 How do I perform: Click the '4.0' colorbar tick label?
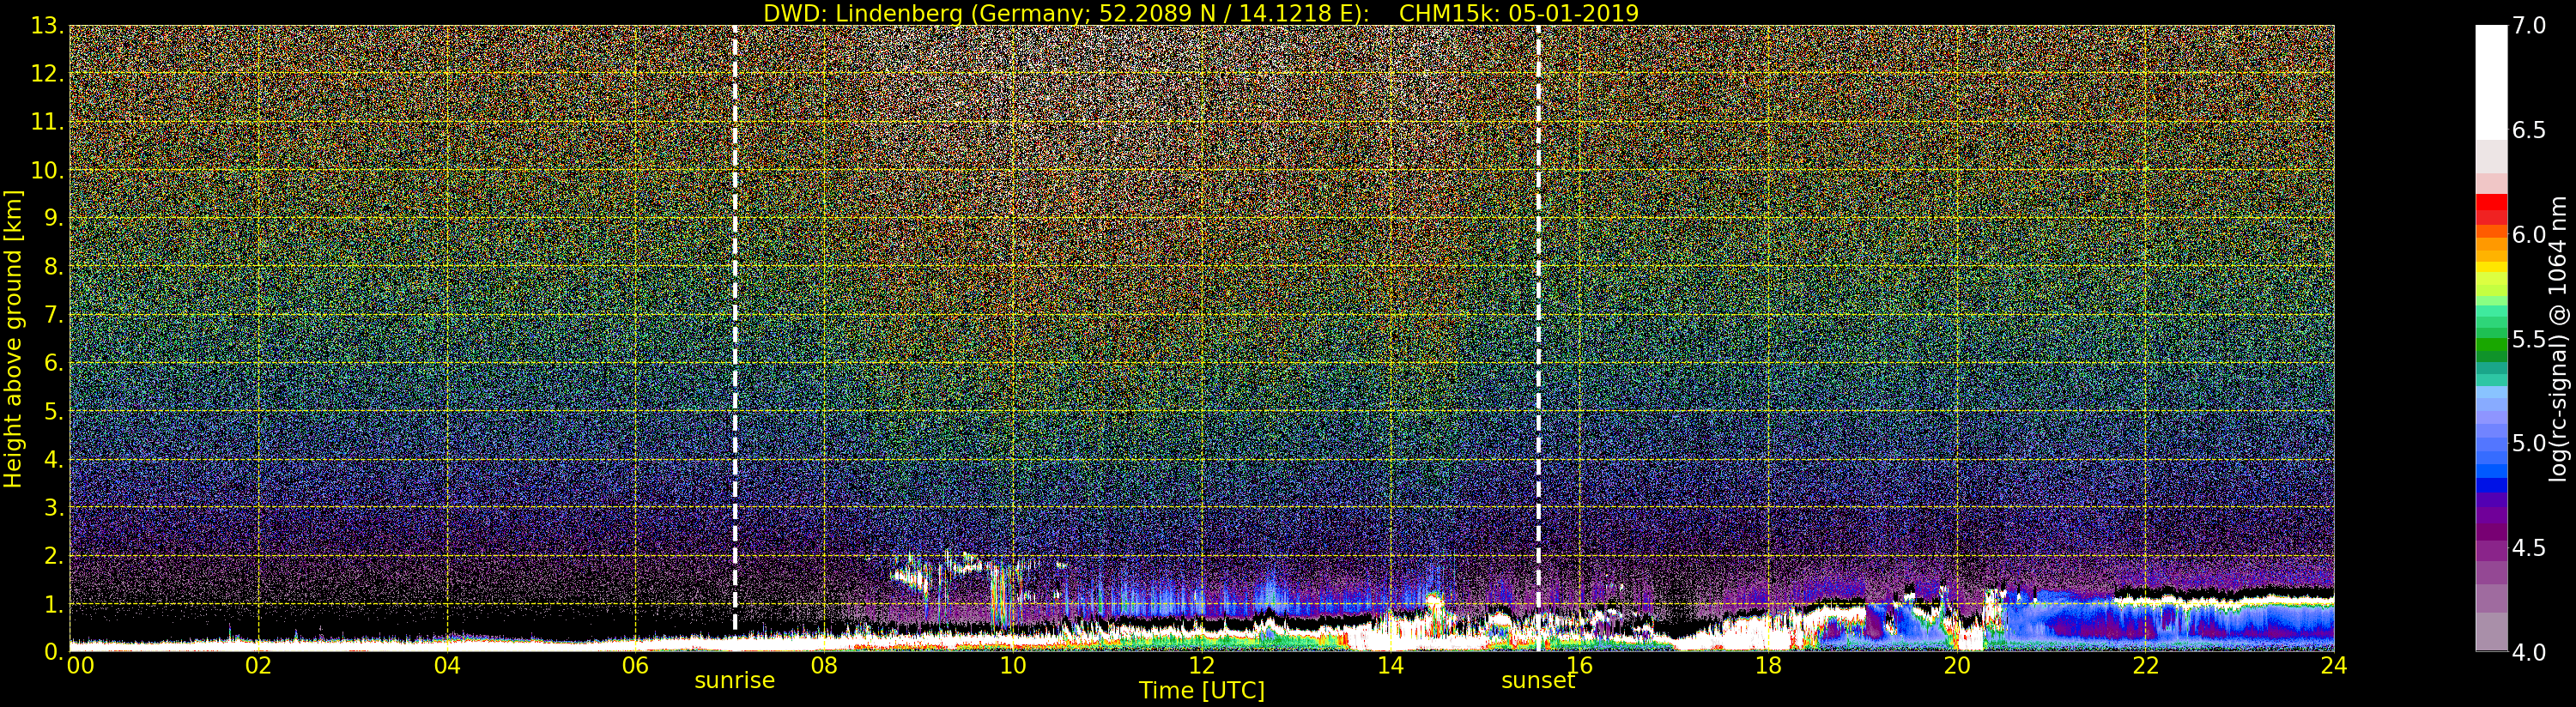point(2529,652)
